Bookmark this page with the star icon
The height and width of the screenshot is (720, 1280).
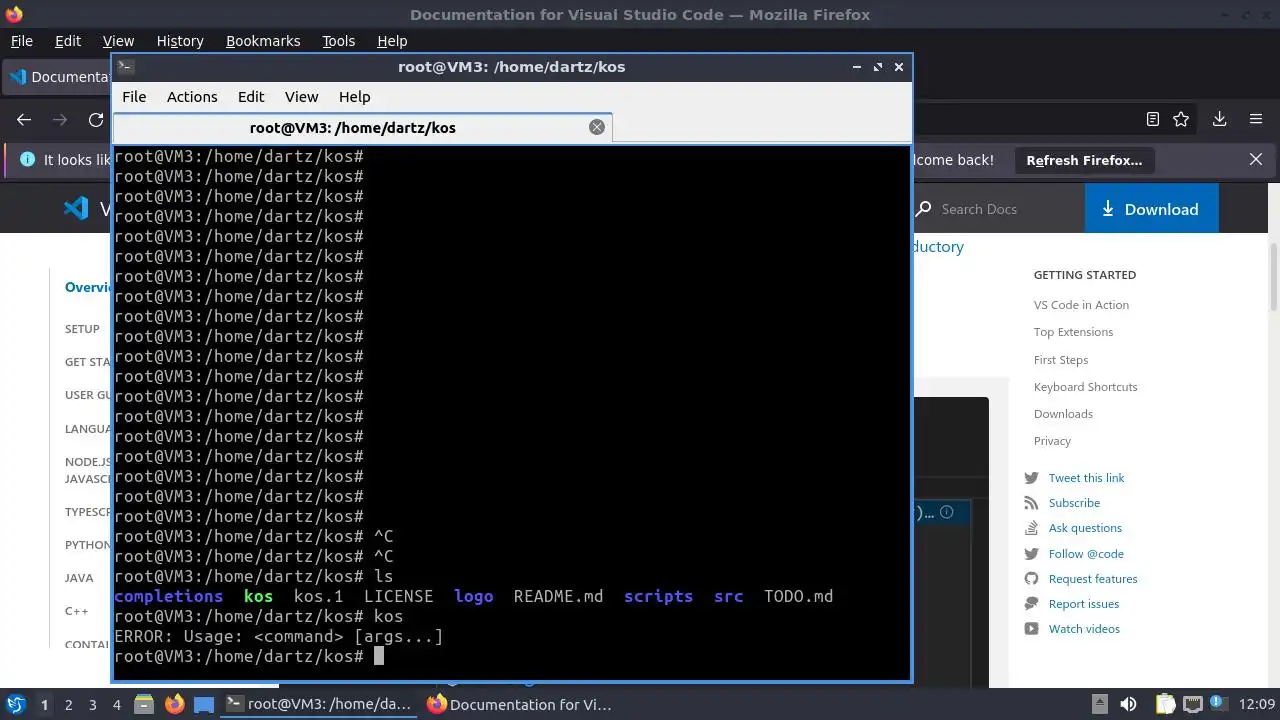(x=1181, y=119)
